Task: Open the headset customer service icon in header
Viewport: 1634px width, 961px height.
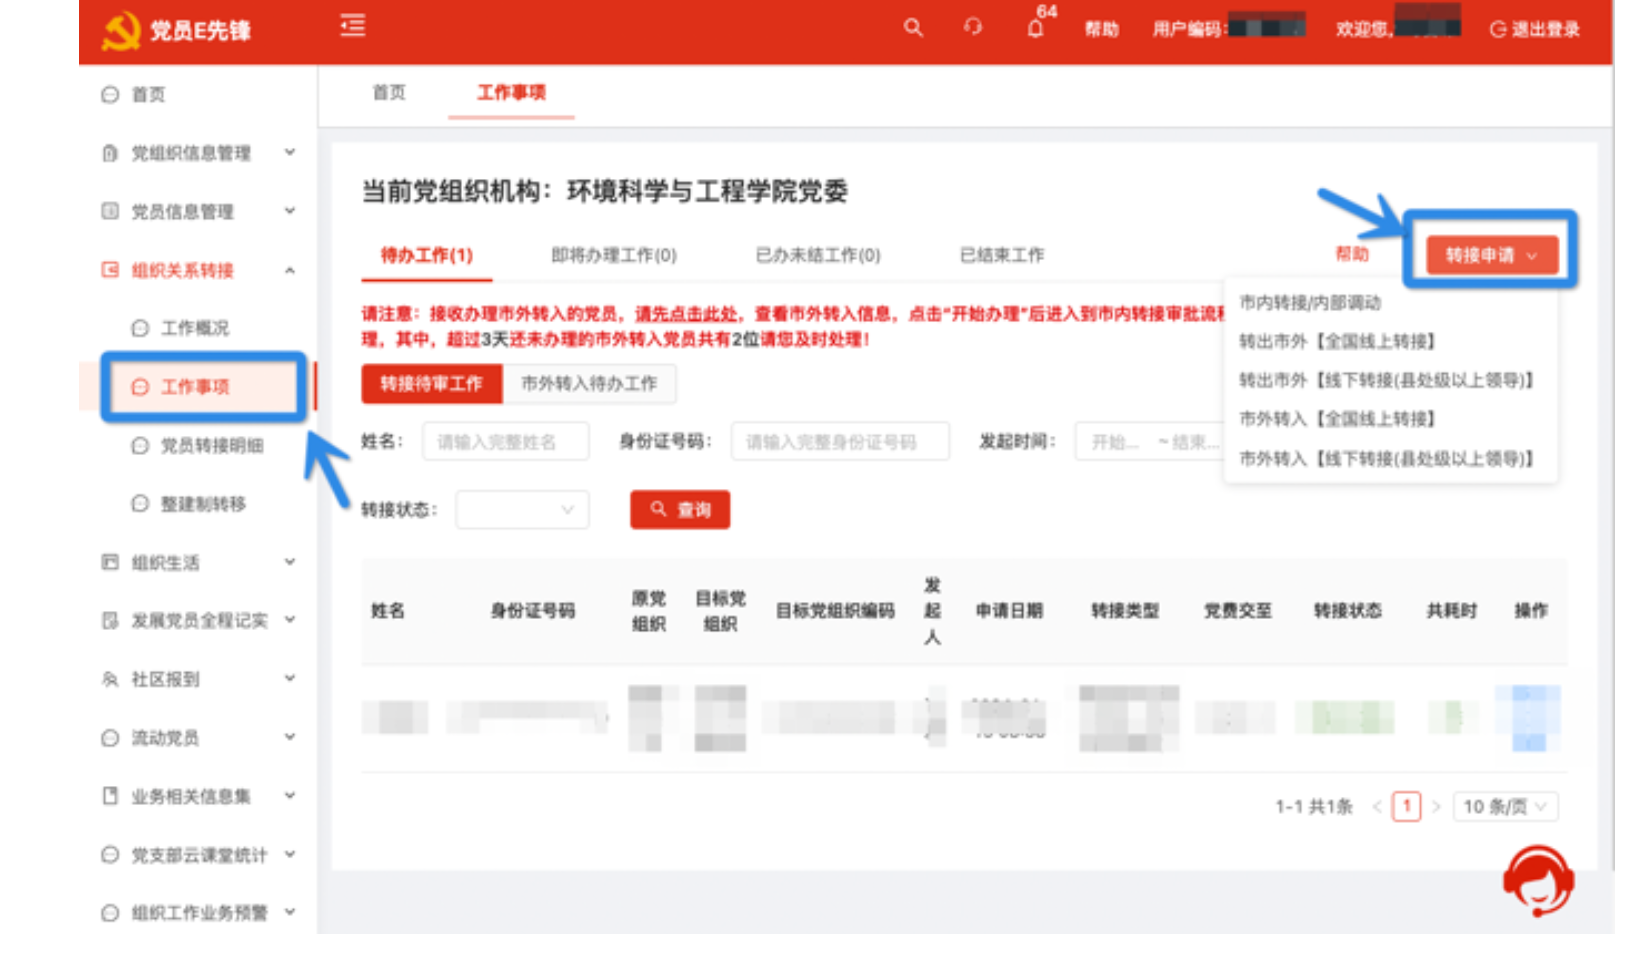Action: click(x=972, y=28)
